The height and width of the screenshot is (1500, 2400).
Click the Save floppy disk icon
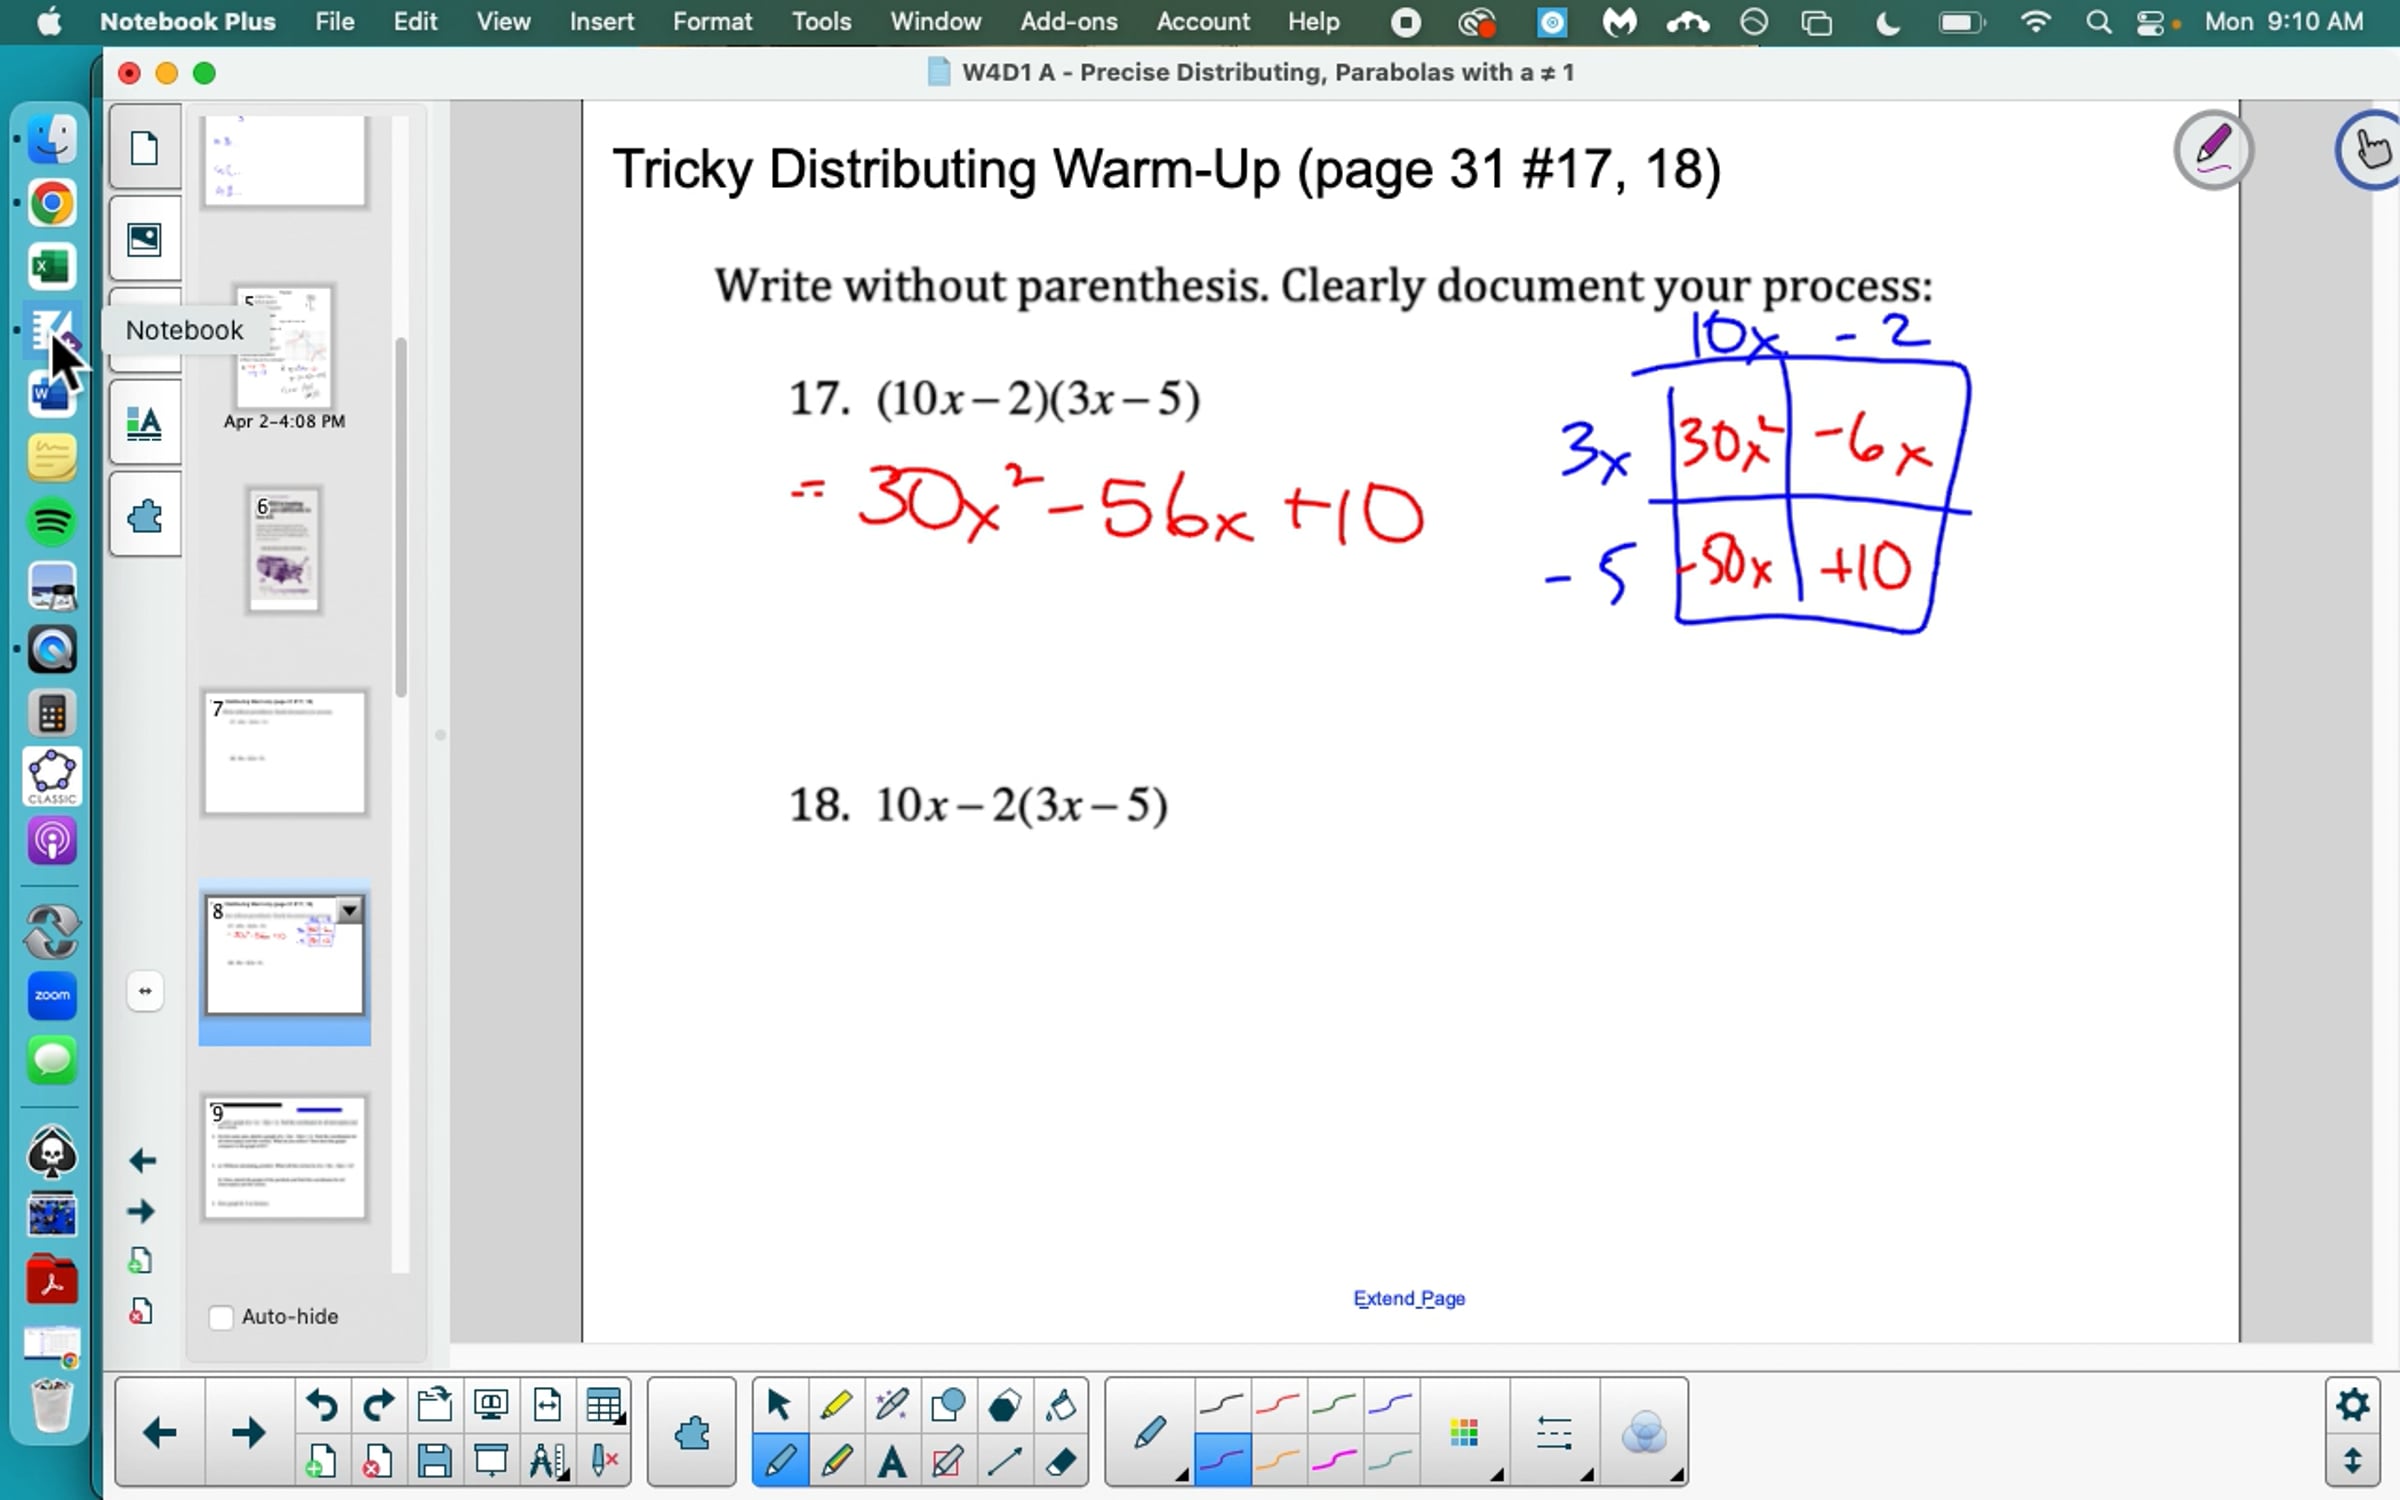pyautogui.click(x=434, y=1462)
